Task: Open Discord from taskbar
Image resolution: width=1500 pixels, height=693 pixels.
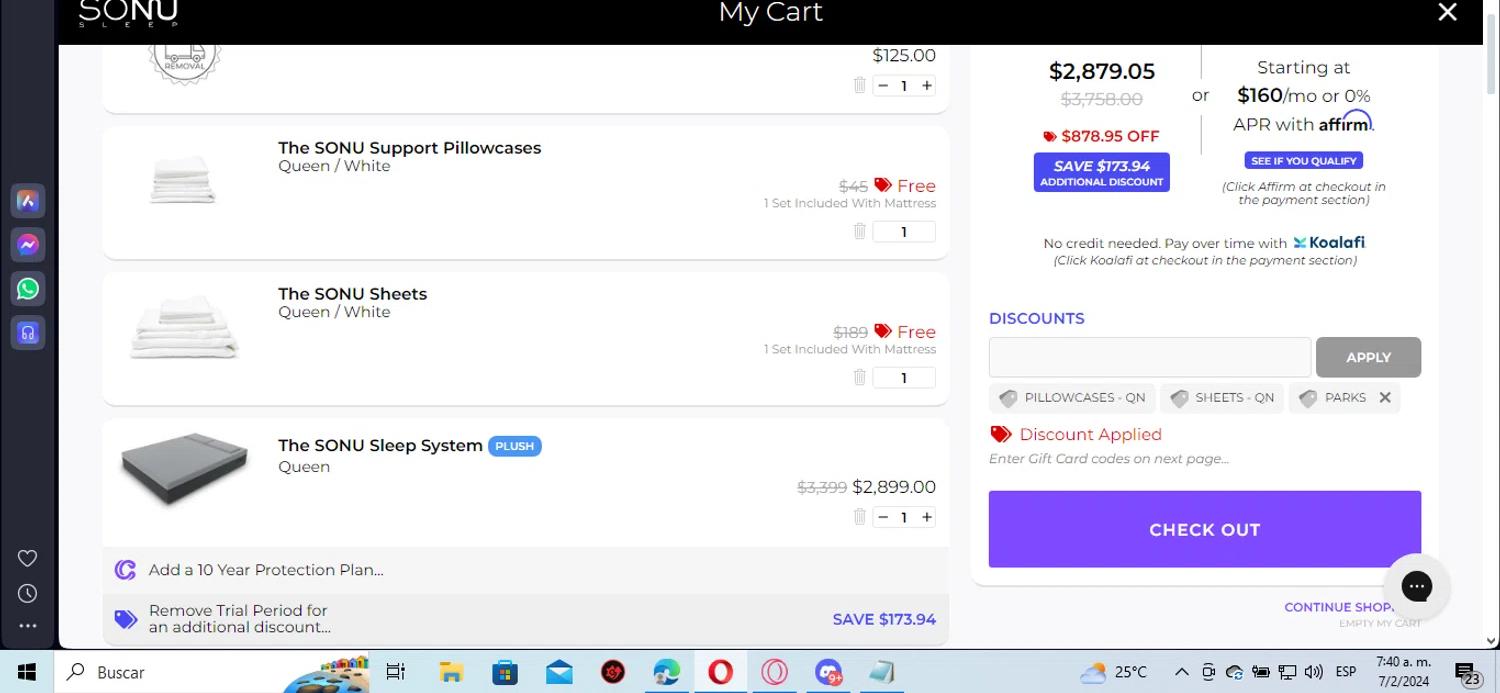Action: click(828, 672)
